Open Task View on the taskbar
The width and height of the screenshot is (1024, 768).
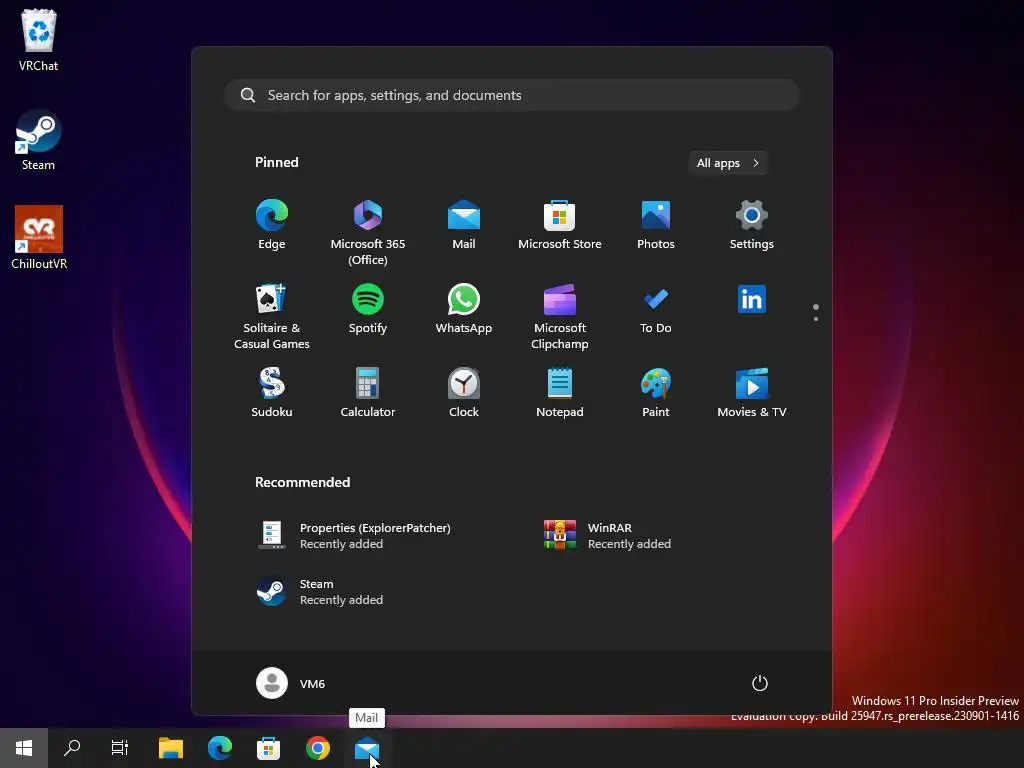click(x=120, y=748)
